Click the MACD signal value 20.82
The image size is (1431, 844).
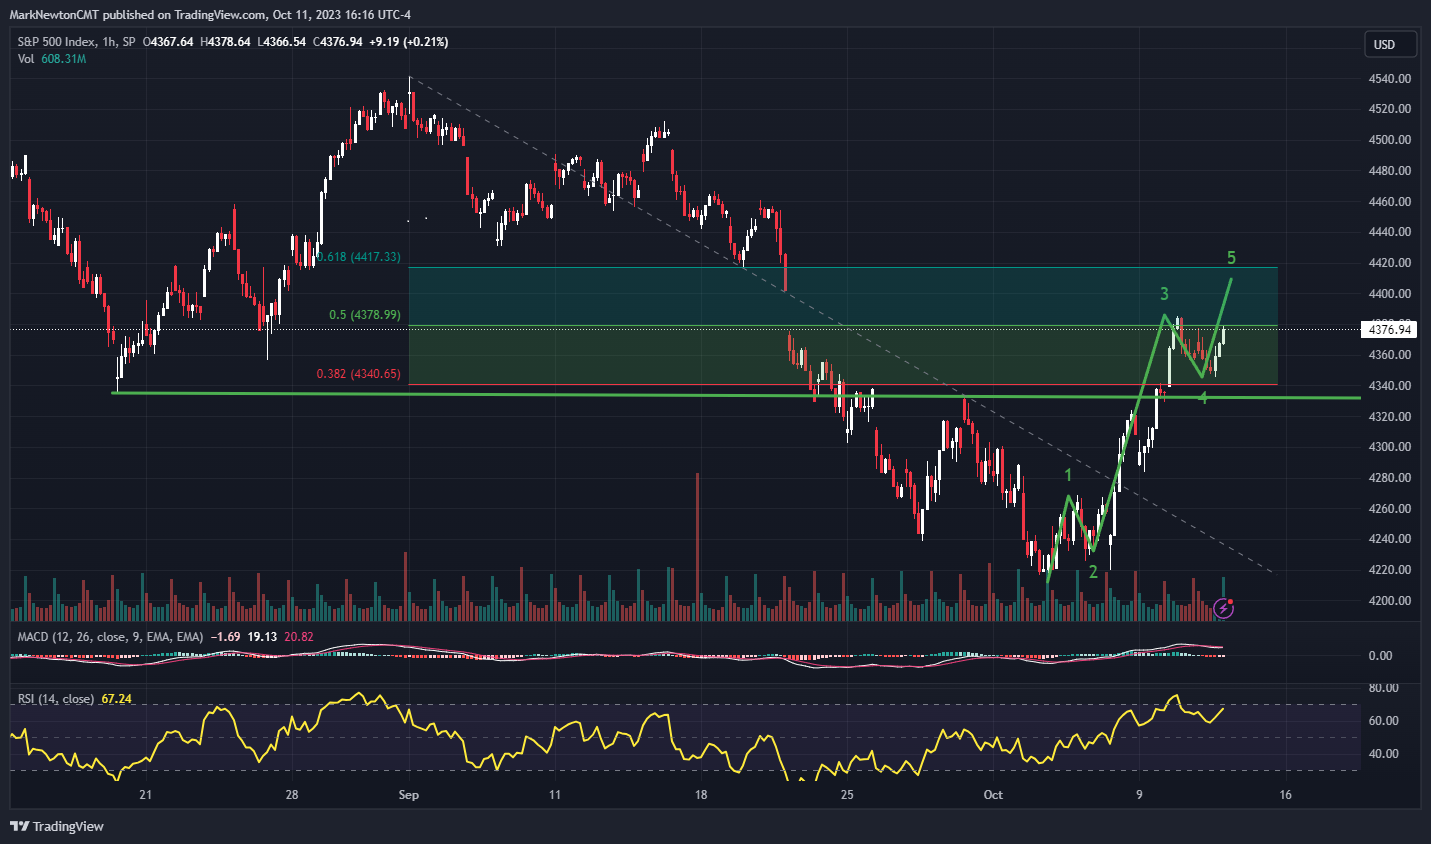pos(298,636)
